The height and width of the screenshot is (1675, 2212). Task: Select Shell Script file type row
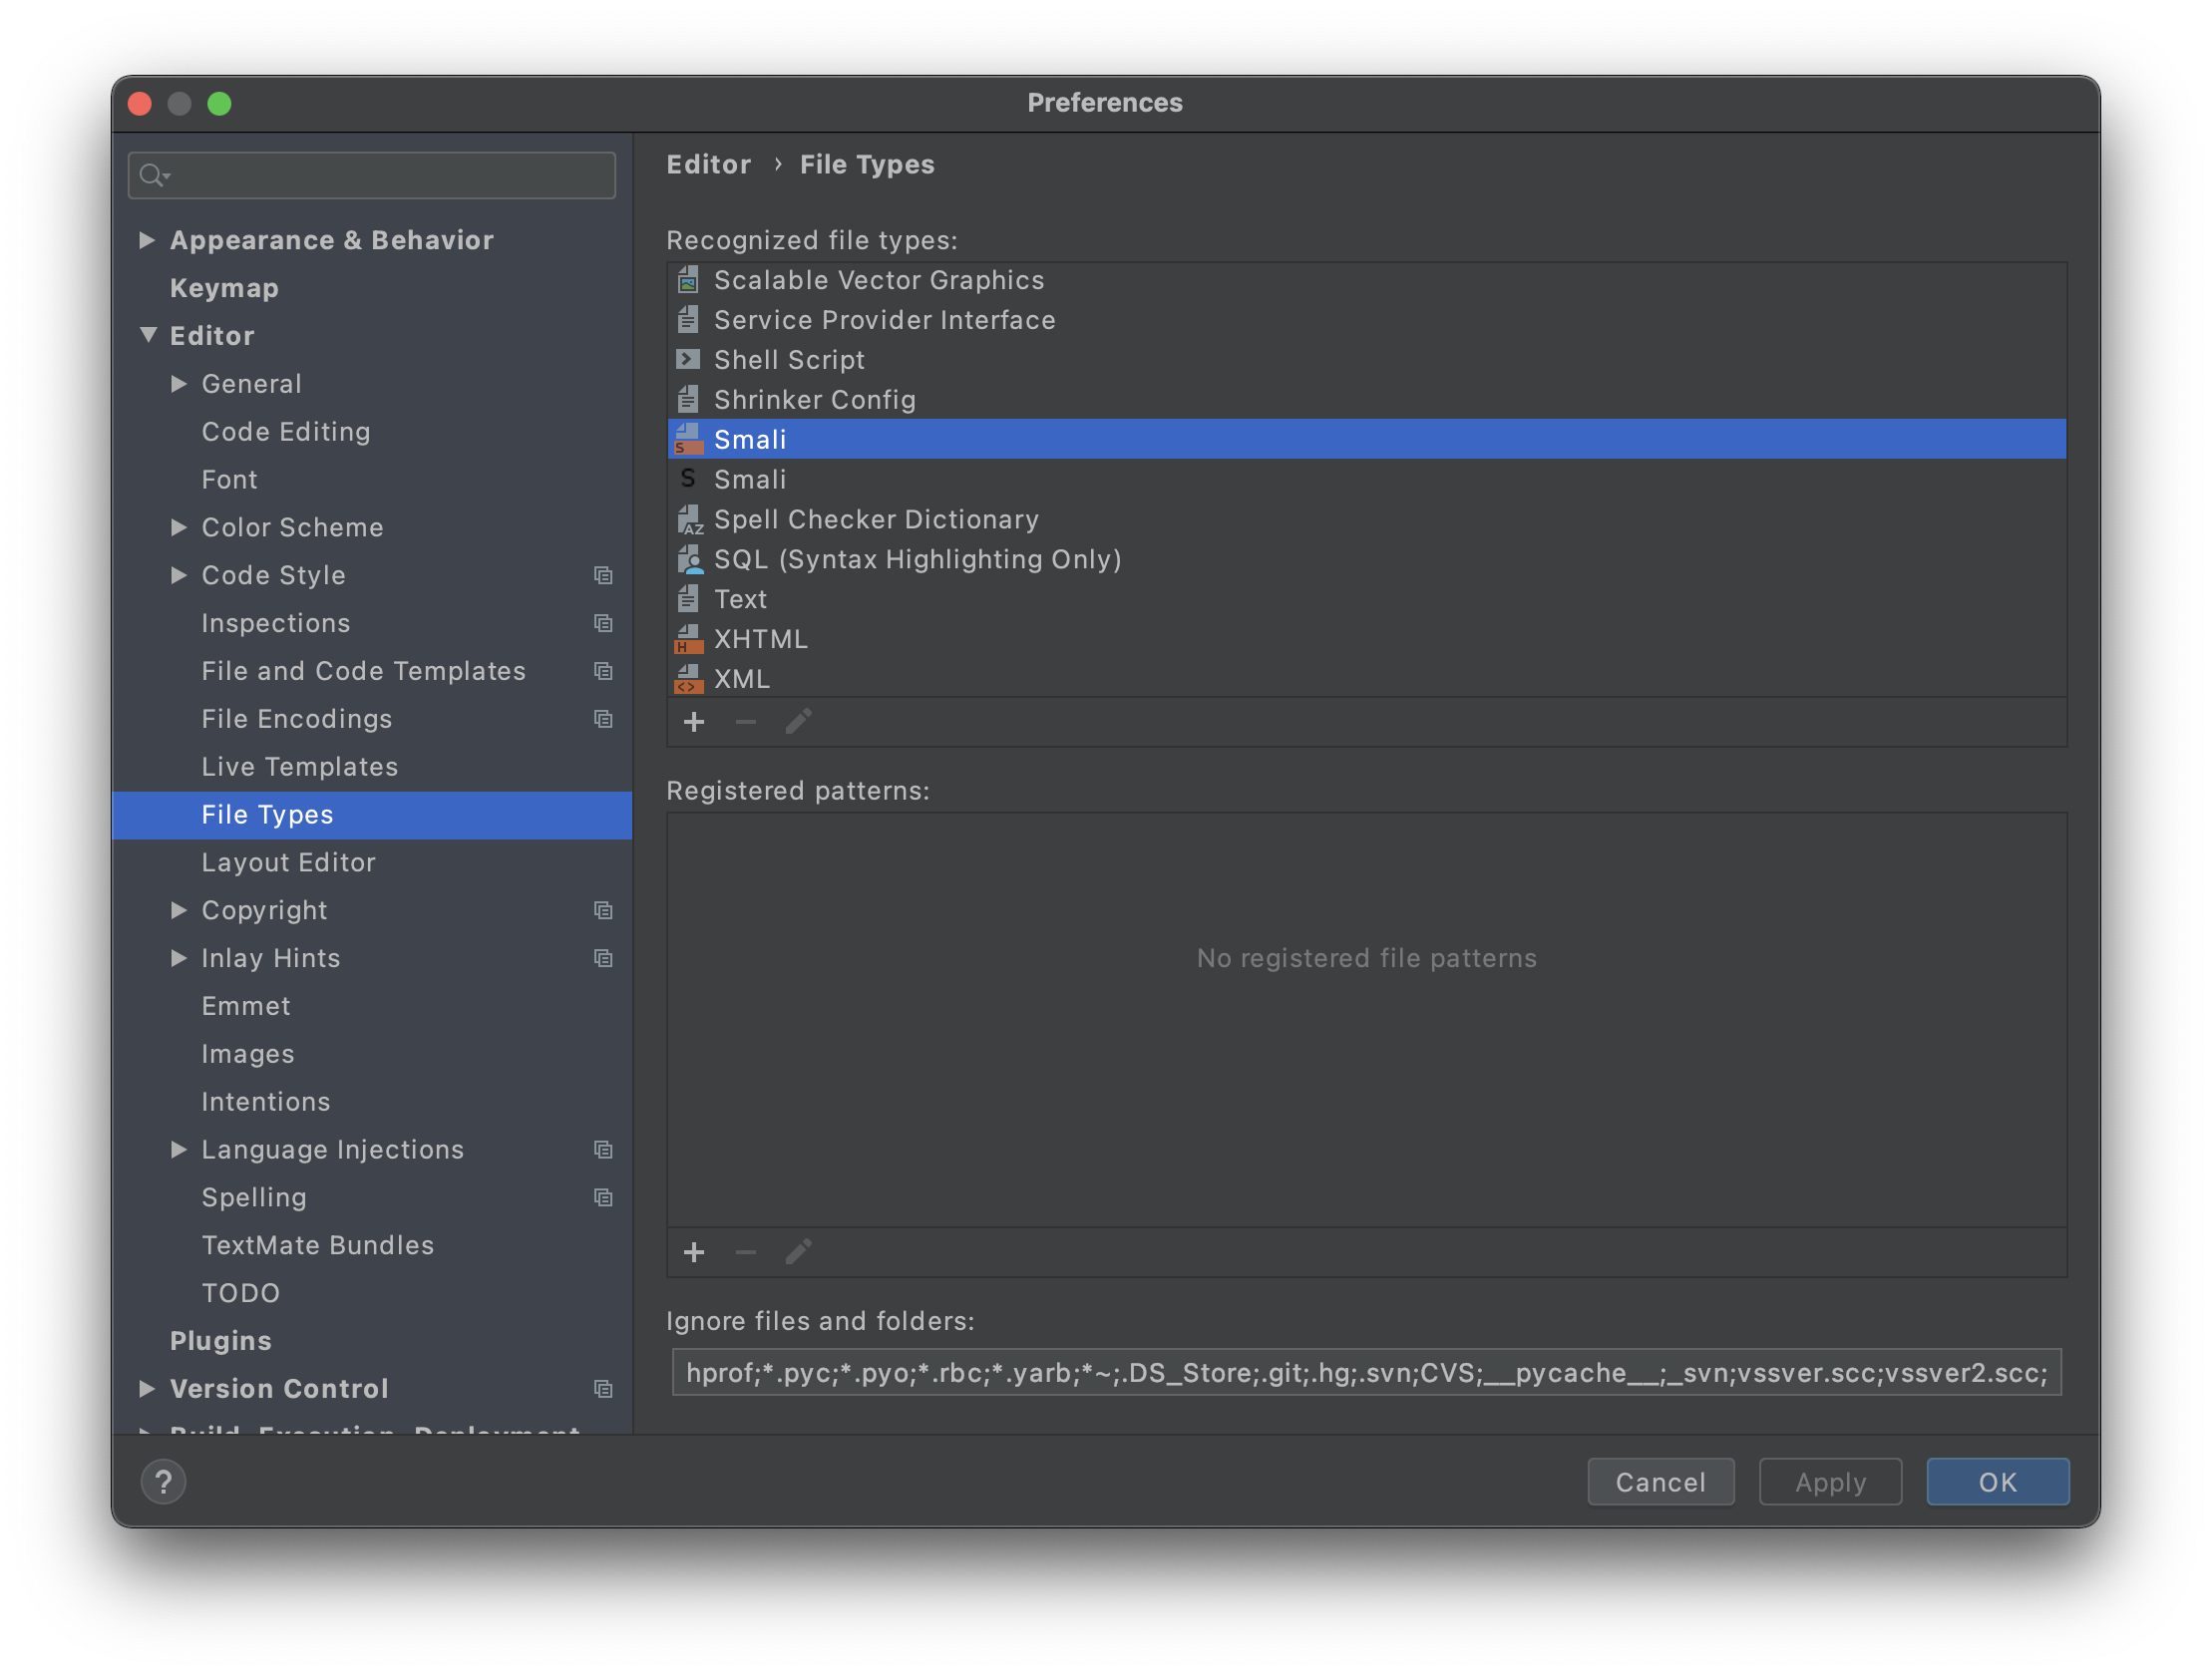coord(1366,360)
